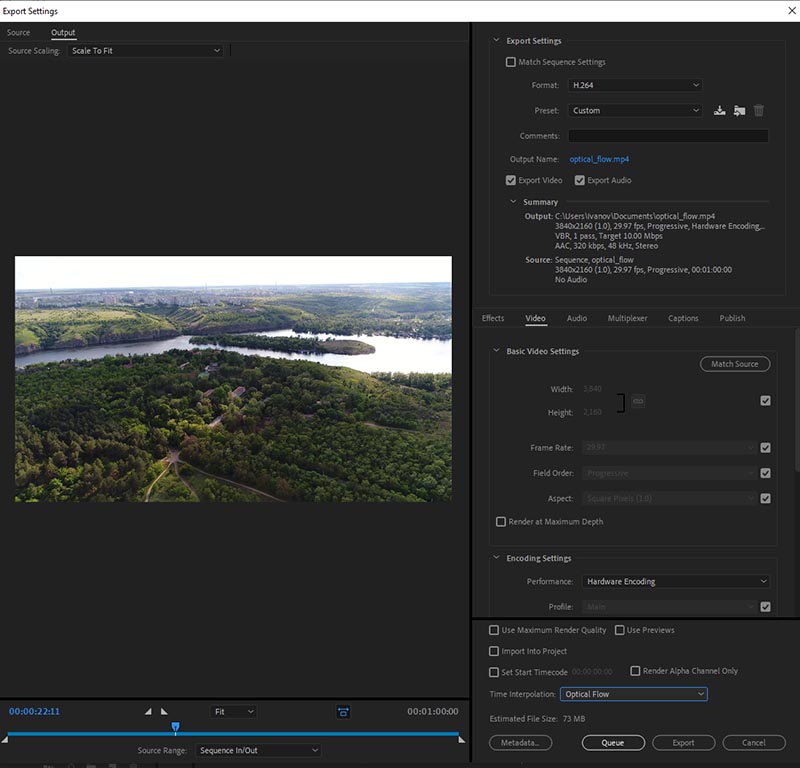Toggle the Width/Height match source checkbox

tap(765, 401)
